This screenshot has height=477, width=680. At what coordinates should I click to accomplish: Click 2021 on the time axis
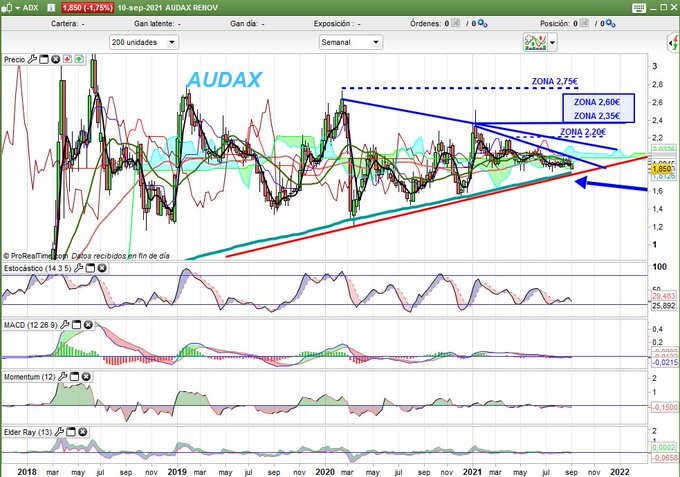pos(473,472)
